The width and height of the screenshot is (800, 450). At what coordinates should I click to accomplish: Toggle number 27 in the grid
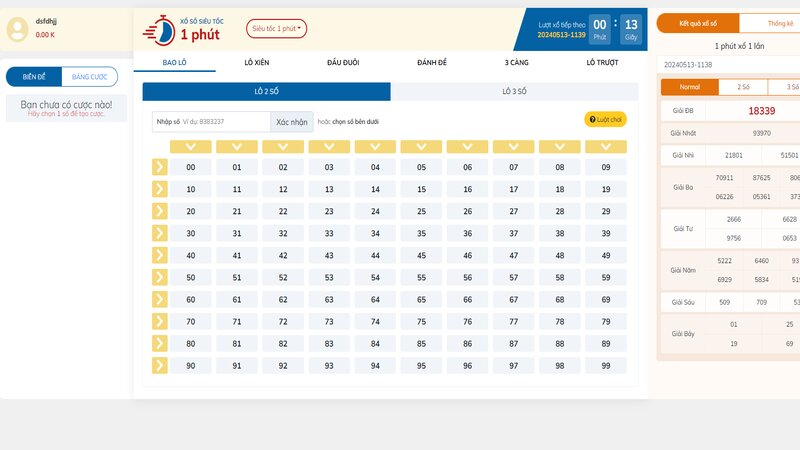click(x=513, y=211)
